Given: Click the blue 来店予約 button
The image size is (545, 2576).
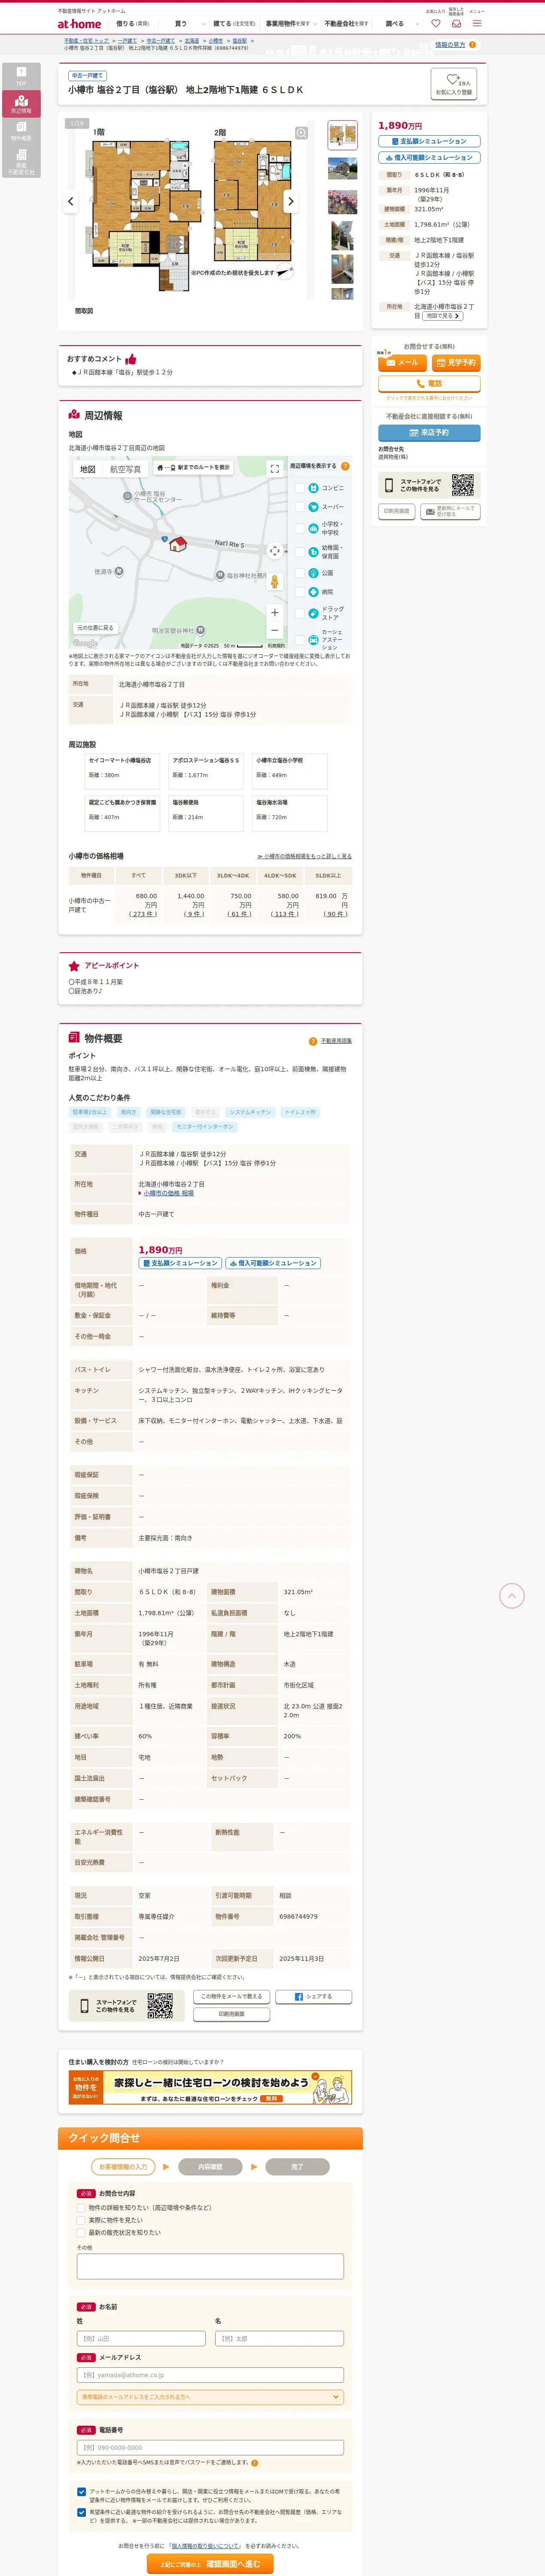Looking at the screenshot, I should [429, 433].
